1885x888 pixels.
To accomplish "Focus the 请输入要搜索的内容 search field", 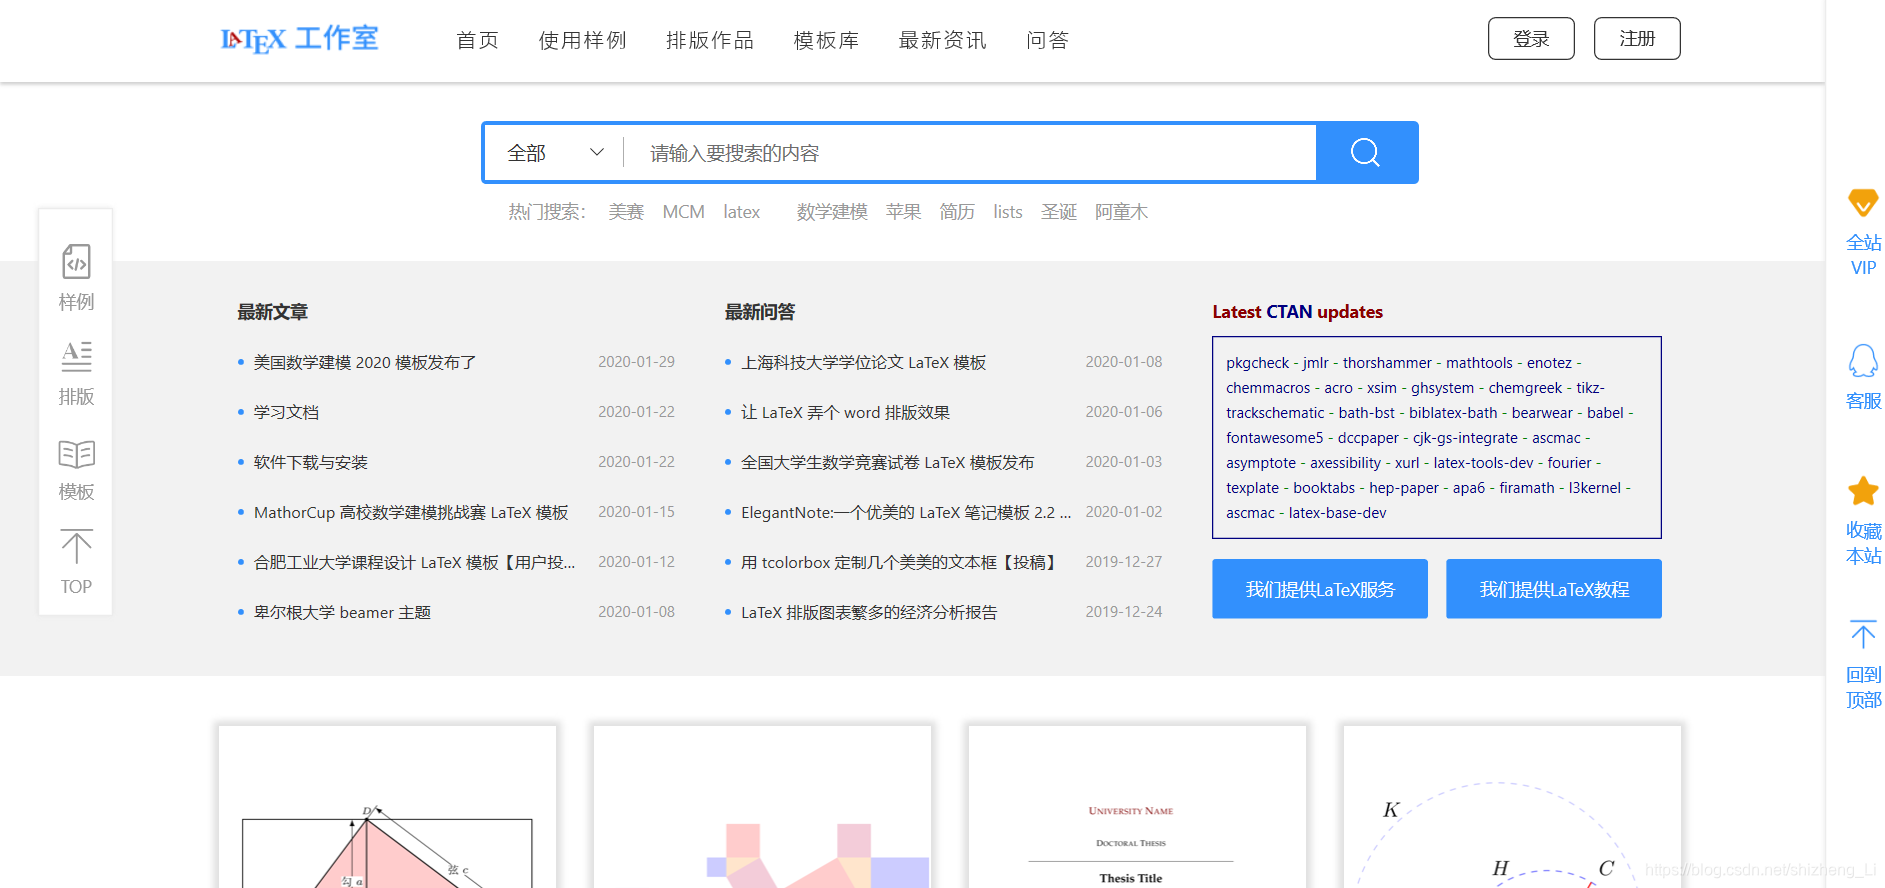I will [970, 153].
